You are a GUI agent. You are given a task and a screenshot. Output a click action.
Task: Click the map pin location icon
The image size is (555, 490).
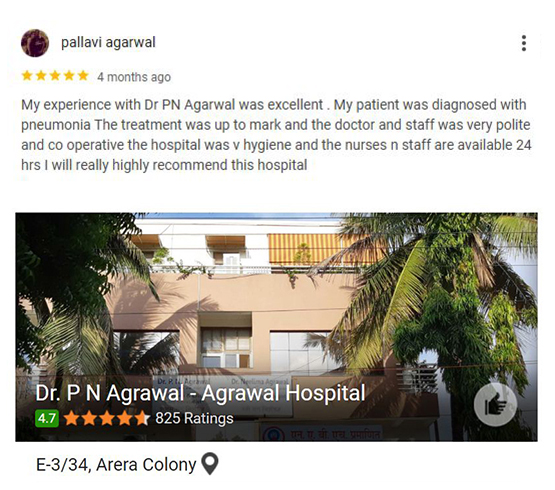[210, 463]
